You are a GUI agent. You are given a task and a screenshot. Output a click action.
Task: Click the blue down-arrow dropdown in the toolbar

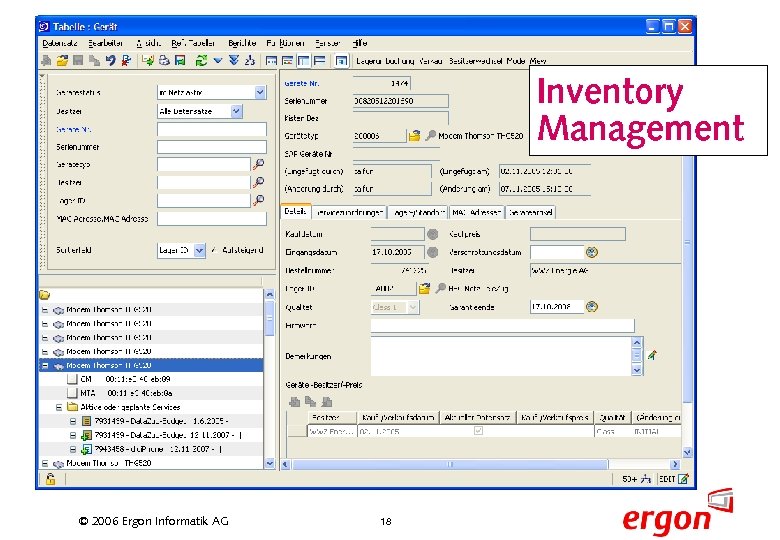[x=218, y=61]
